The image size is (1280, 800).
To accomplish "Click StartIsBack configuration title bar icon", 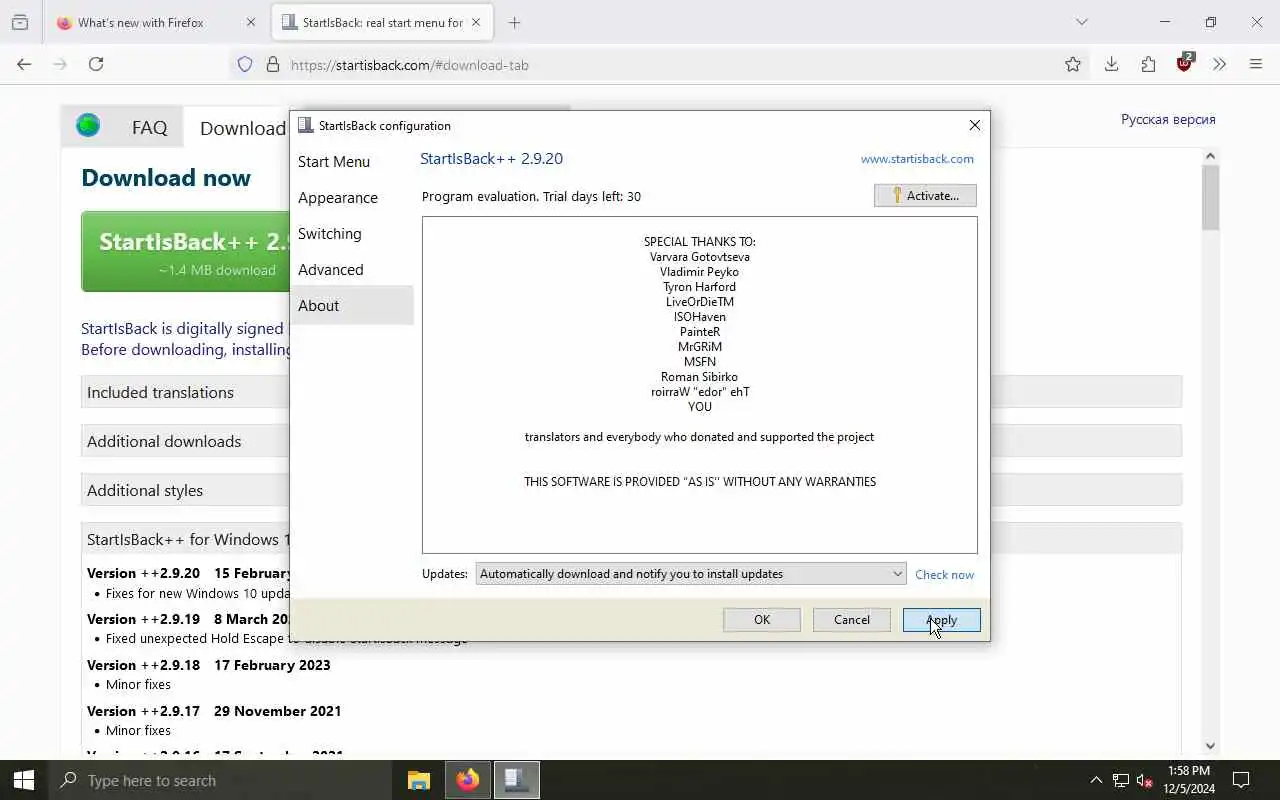I will coord(306,125).
